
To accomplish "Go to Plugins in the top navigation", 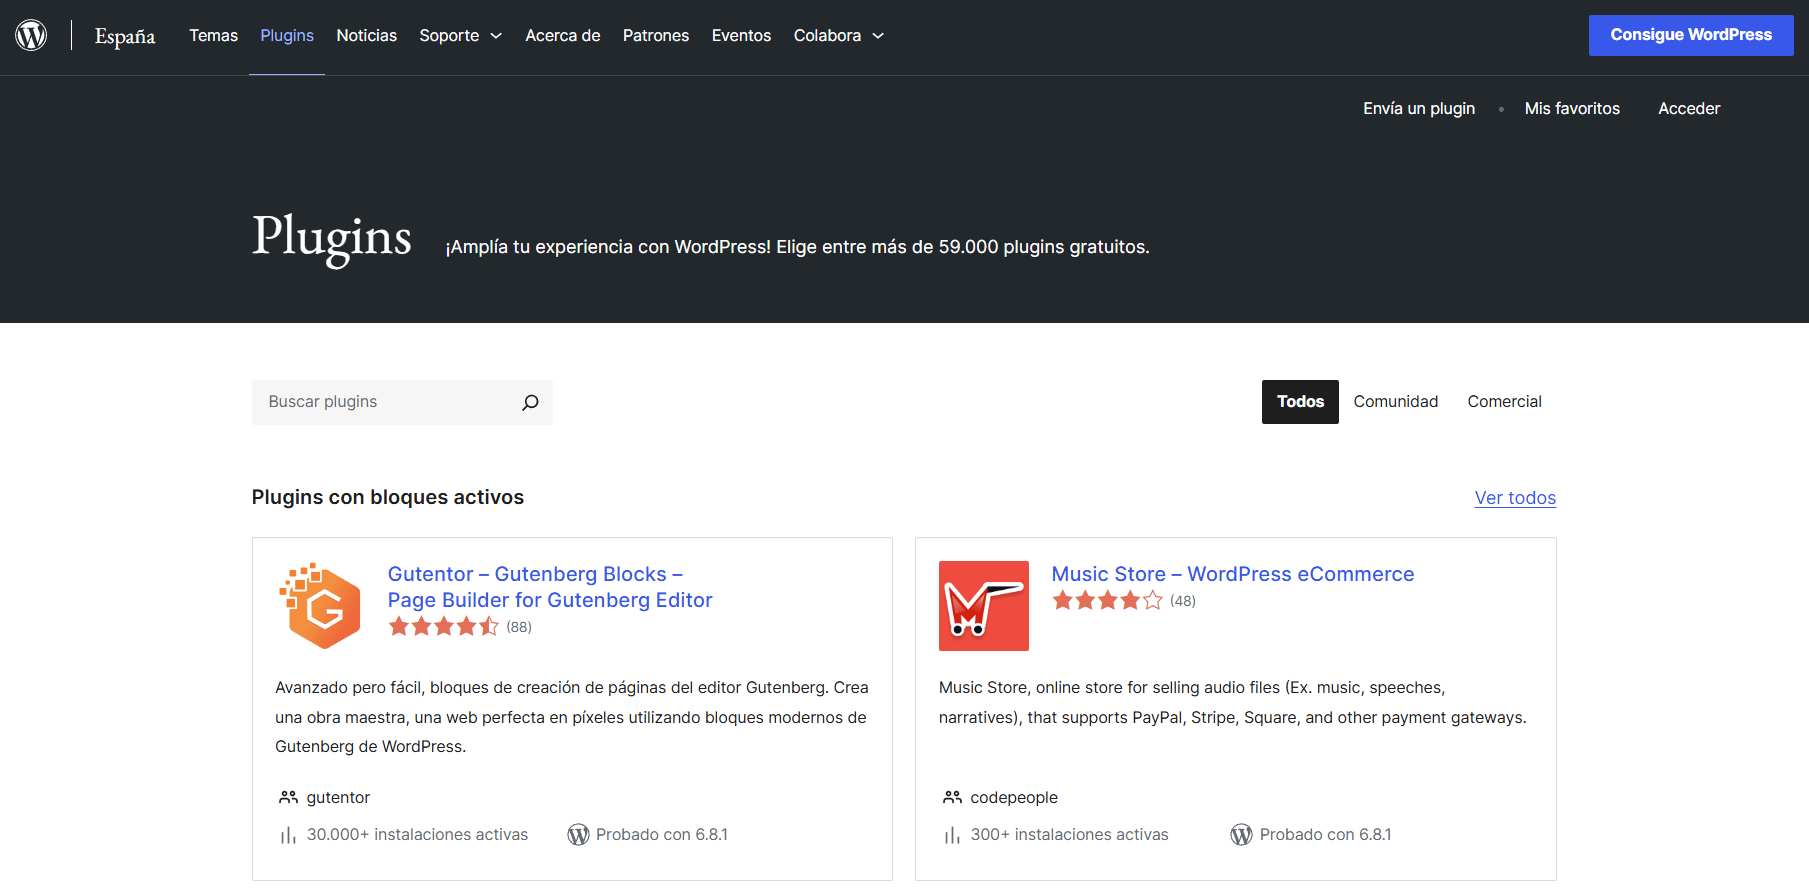I will pos(287,36).
